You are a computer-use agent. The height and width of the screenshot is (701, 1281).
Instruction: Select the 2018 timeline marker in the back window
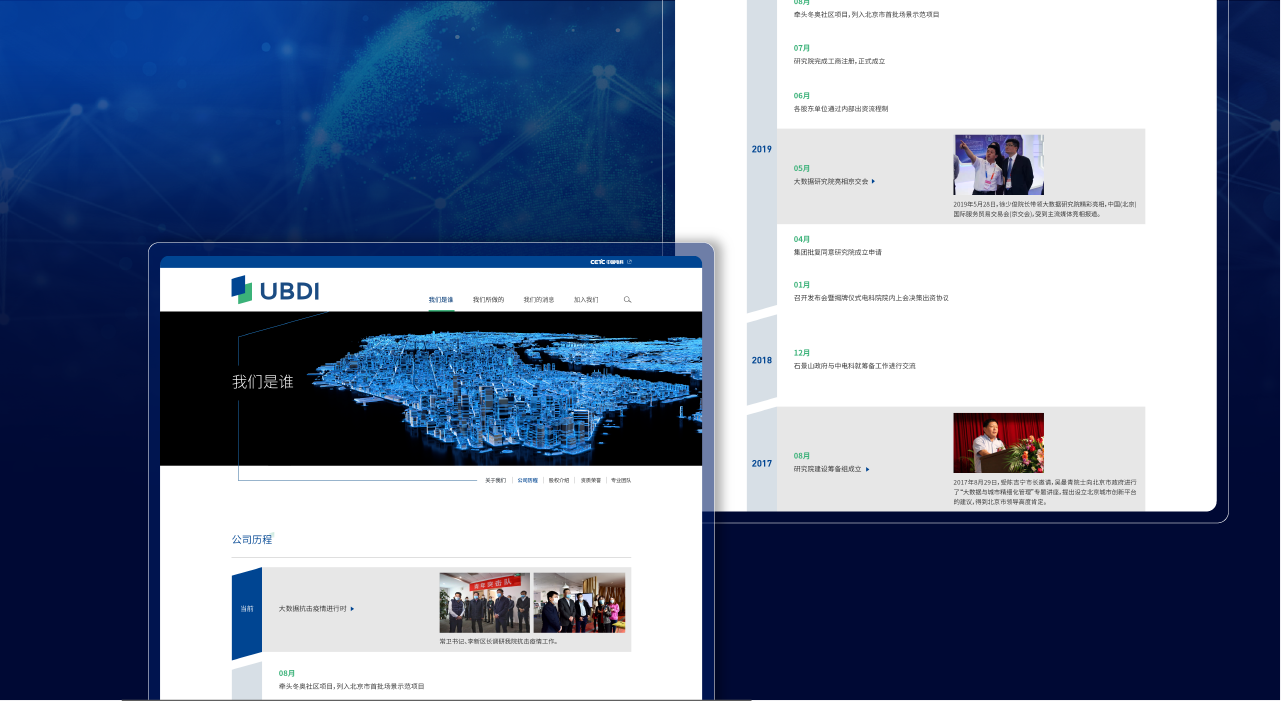point(762,360)
